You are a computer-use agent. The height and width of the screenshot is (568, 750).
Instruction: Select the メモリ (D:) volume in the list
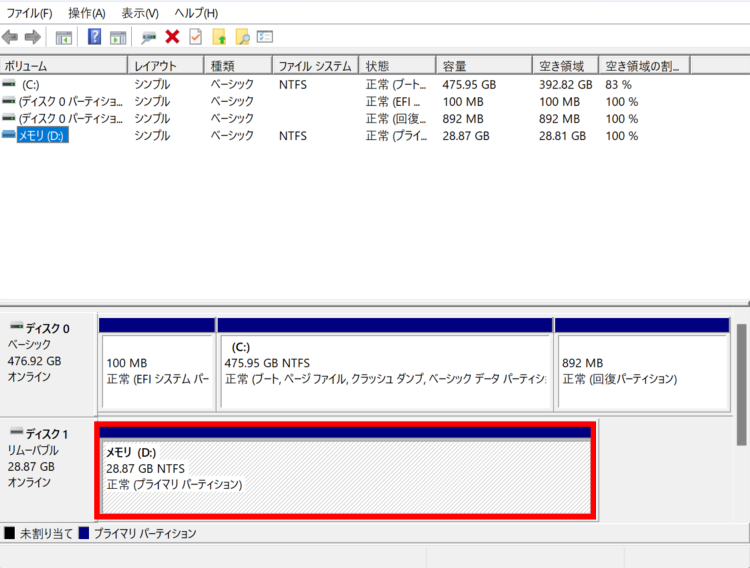pos(42,135)
